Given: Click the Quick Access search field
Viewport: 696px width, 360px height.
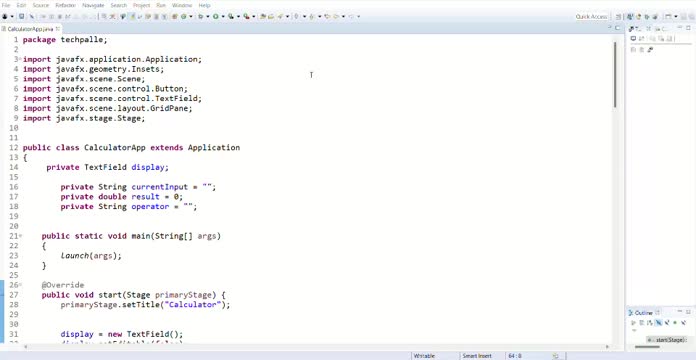Looking at the screenshot, I should (591, 16).
